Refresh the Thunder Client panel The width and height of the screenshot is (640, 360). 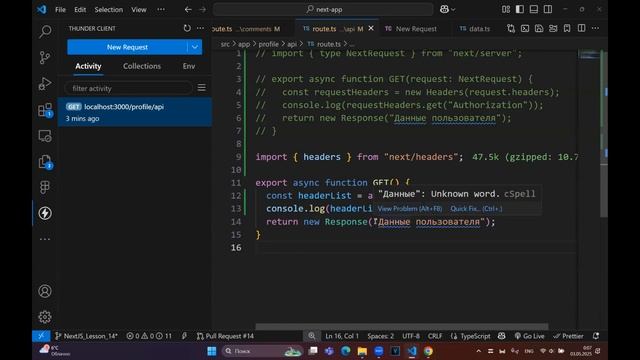[187, 28]
